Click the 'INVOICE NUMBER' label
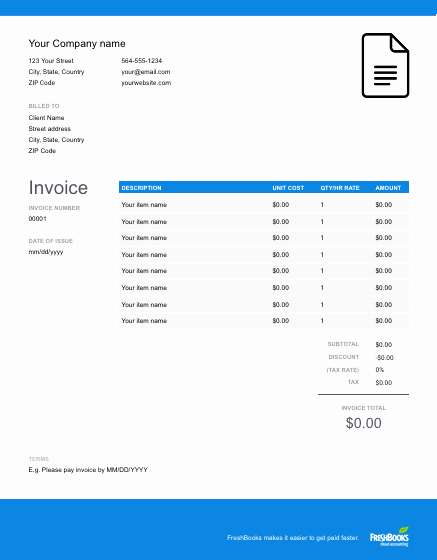 (54, 208)
